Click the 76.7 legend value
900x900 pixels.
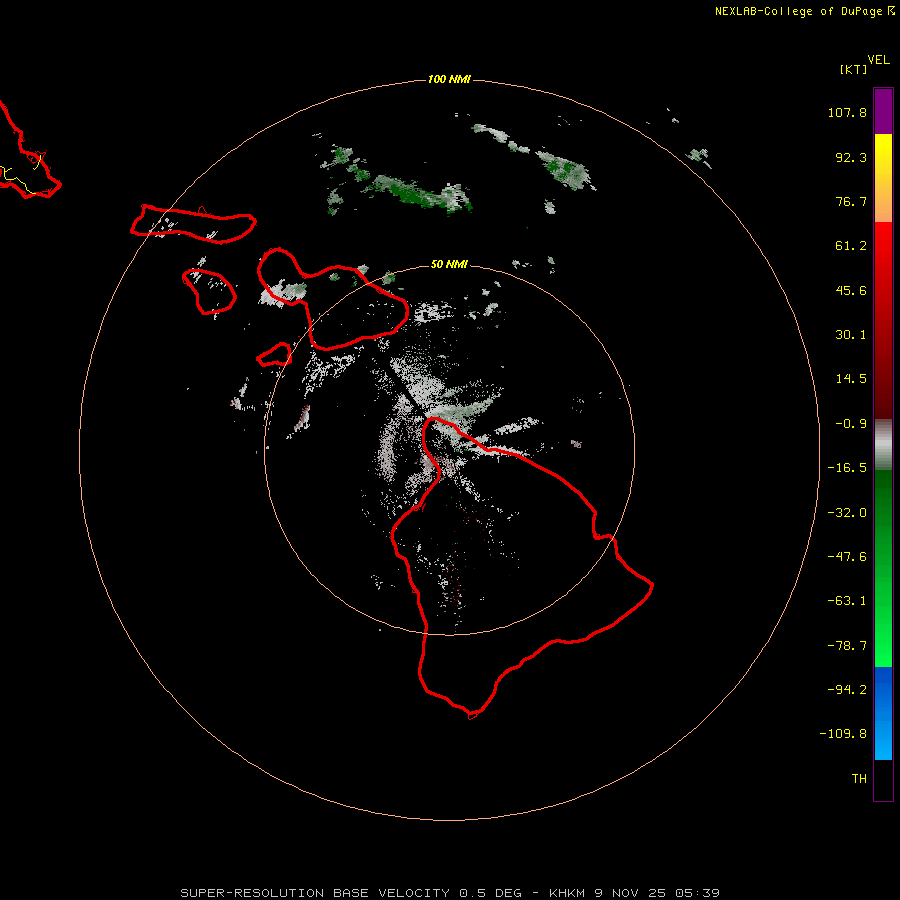pos(851,201)
